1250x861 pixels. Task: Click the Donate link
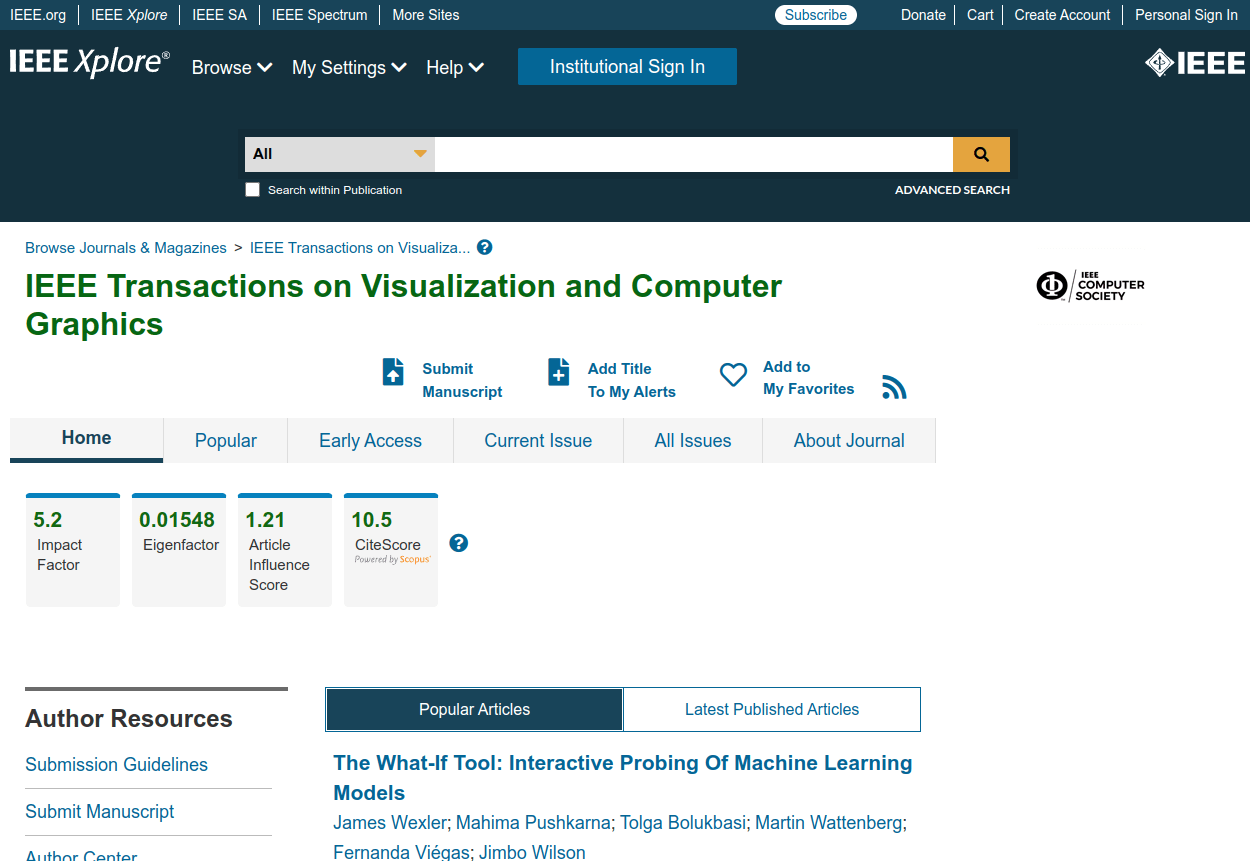click(923, 15)
